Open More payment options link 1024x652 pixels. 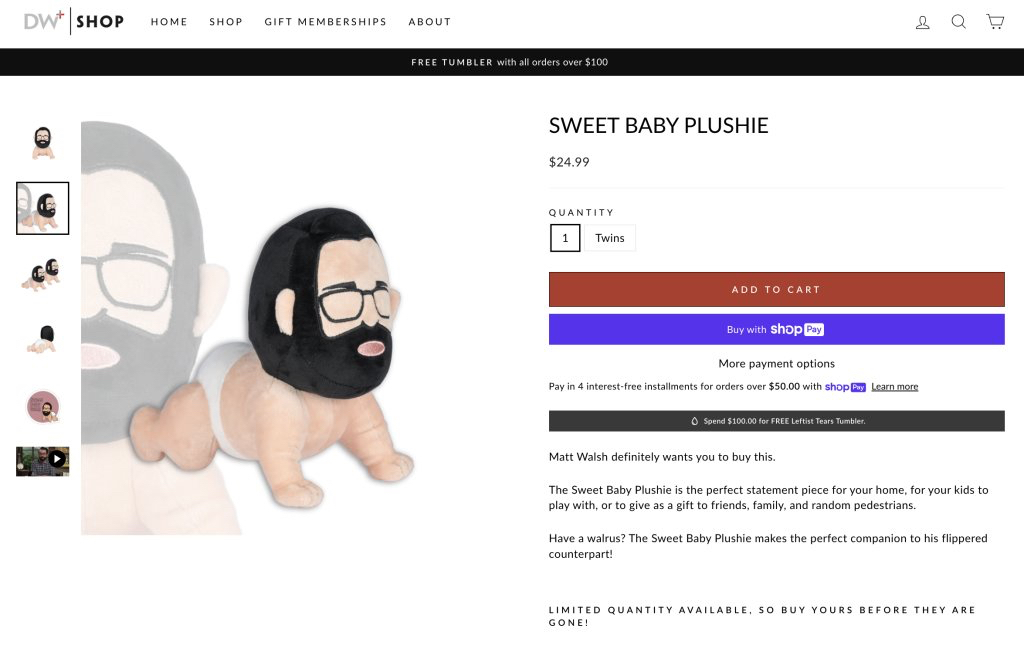pyautogui.click(x=776, y=364)
